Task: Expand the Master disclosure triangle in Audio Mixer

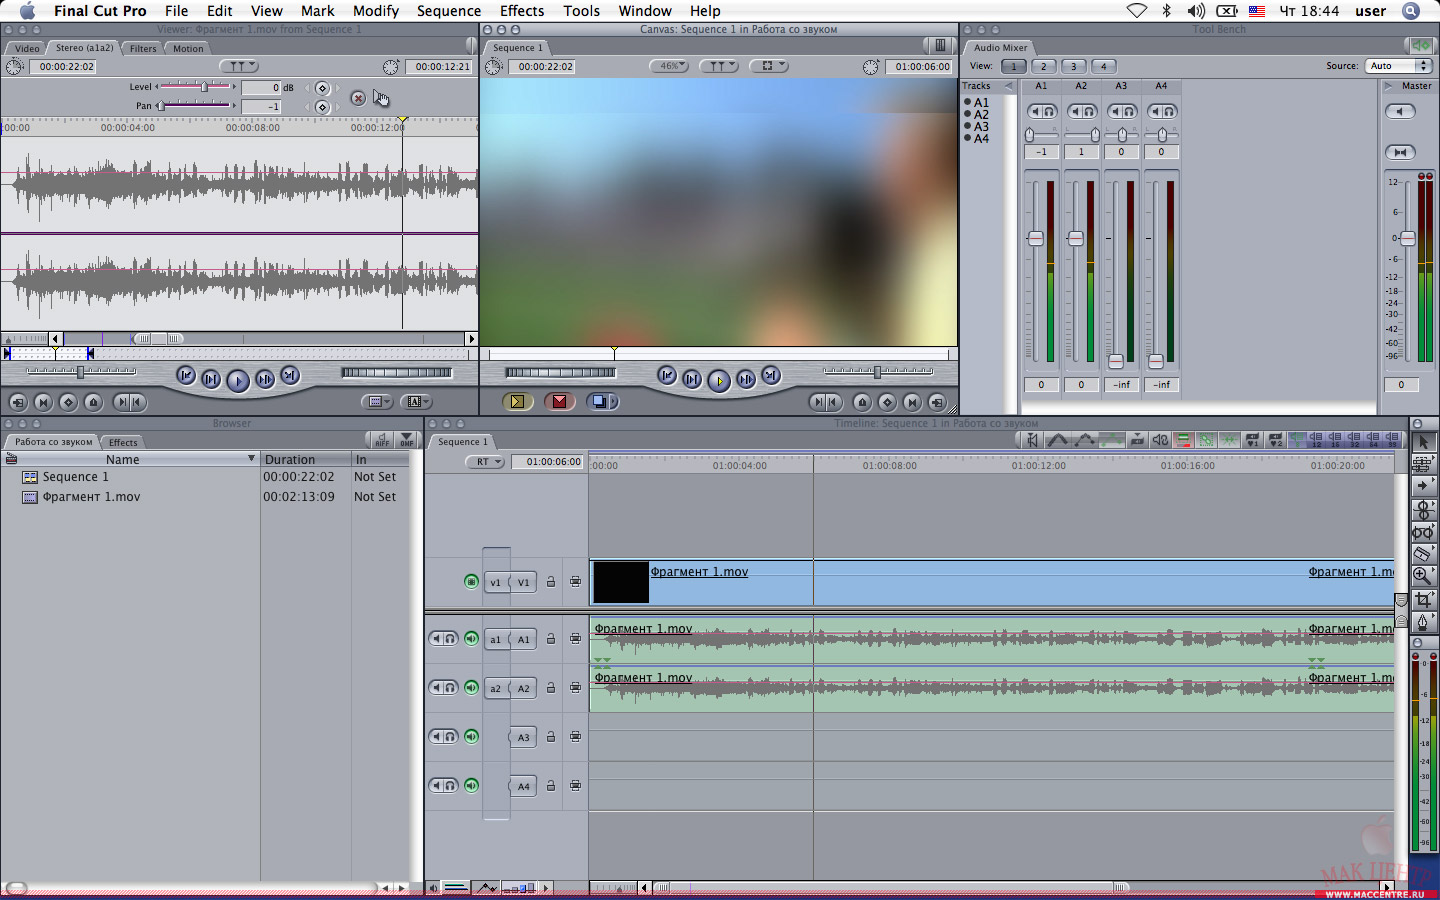Action: click(1389, 86)
